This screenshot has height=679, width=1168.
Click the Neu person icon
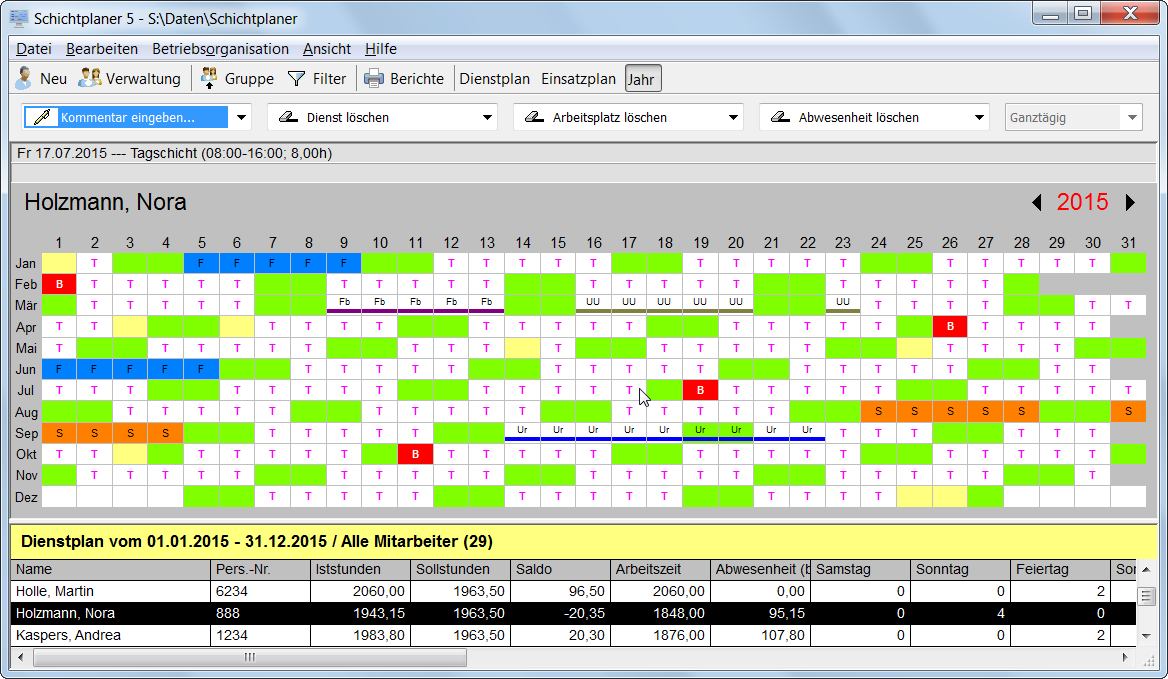click(24, 78)
